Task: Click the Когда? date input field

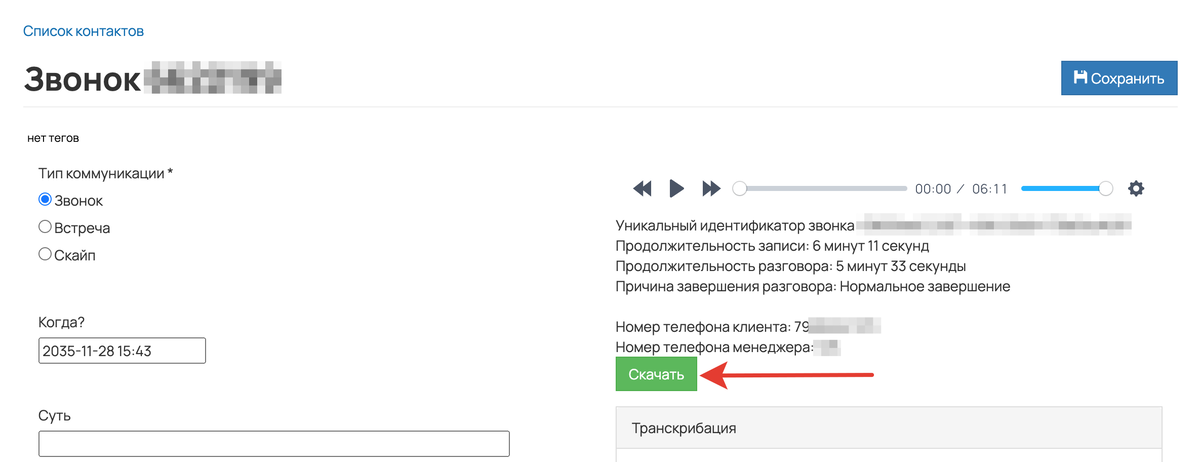Action: coord(122,350)
